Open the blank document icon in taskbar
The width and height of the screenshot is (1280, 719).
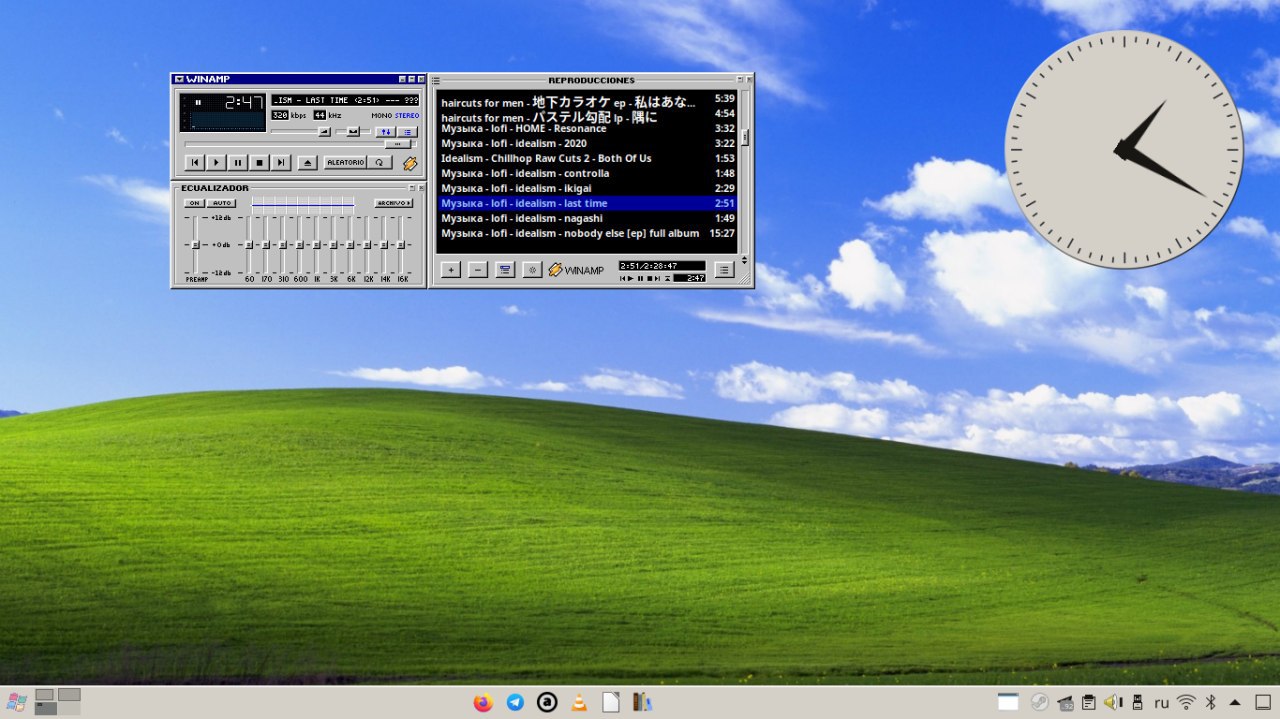[611, 702]
